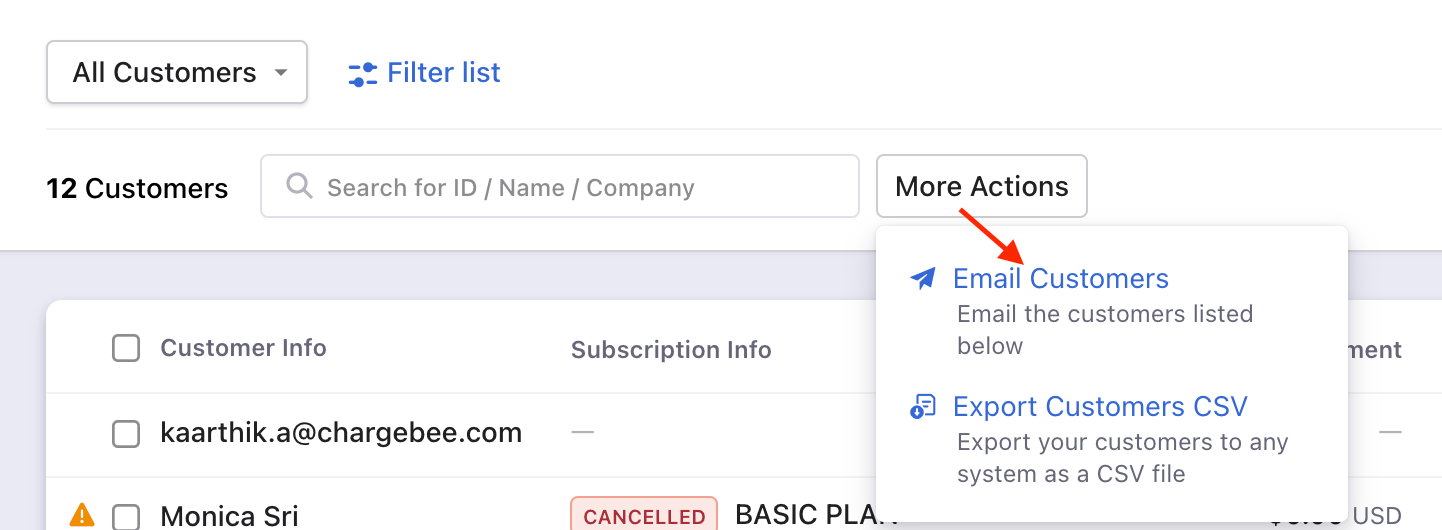Click the filter sliders icon
1442x530 pixels.
point(362,74)
